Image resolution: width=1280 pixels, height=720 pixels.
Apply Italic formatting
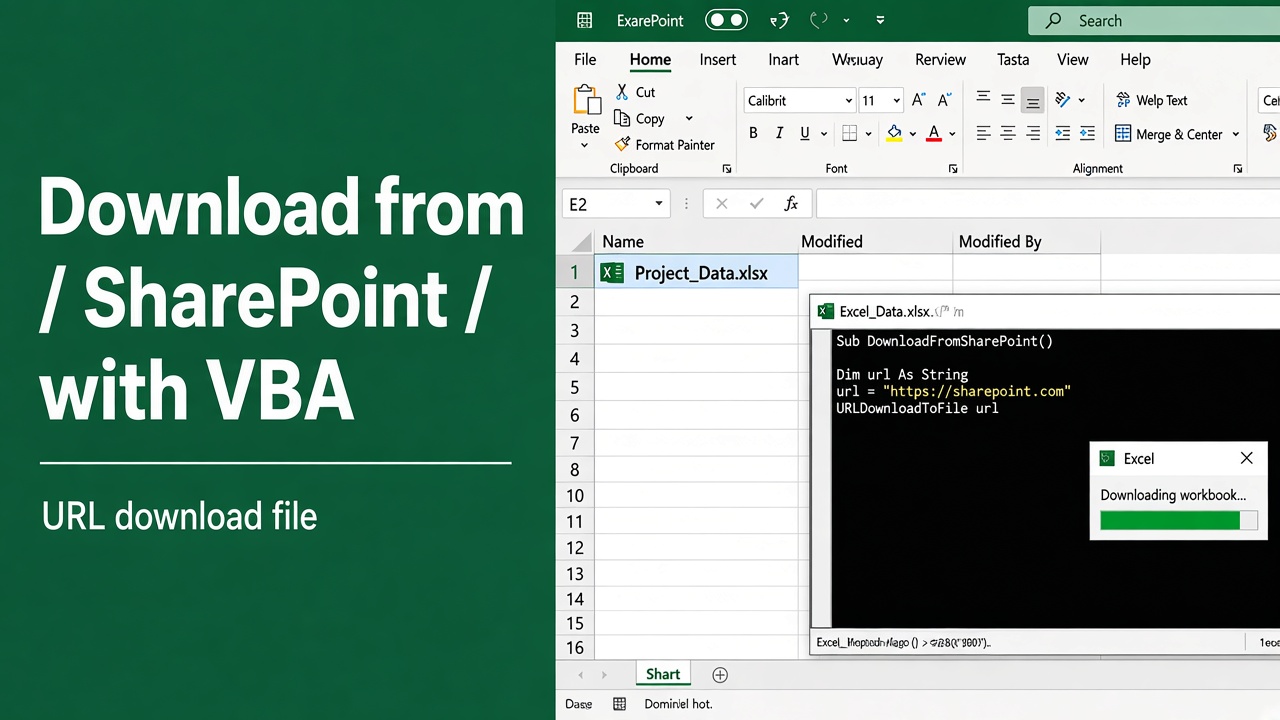pos(779,133)
